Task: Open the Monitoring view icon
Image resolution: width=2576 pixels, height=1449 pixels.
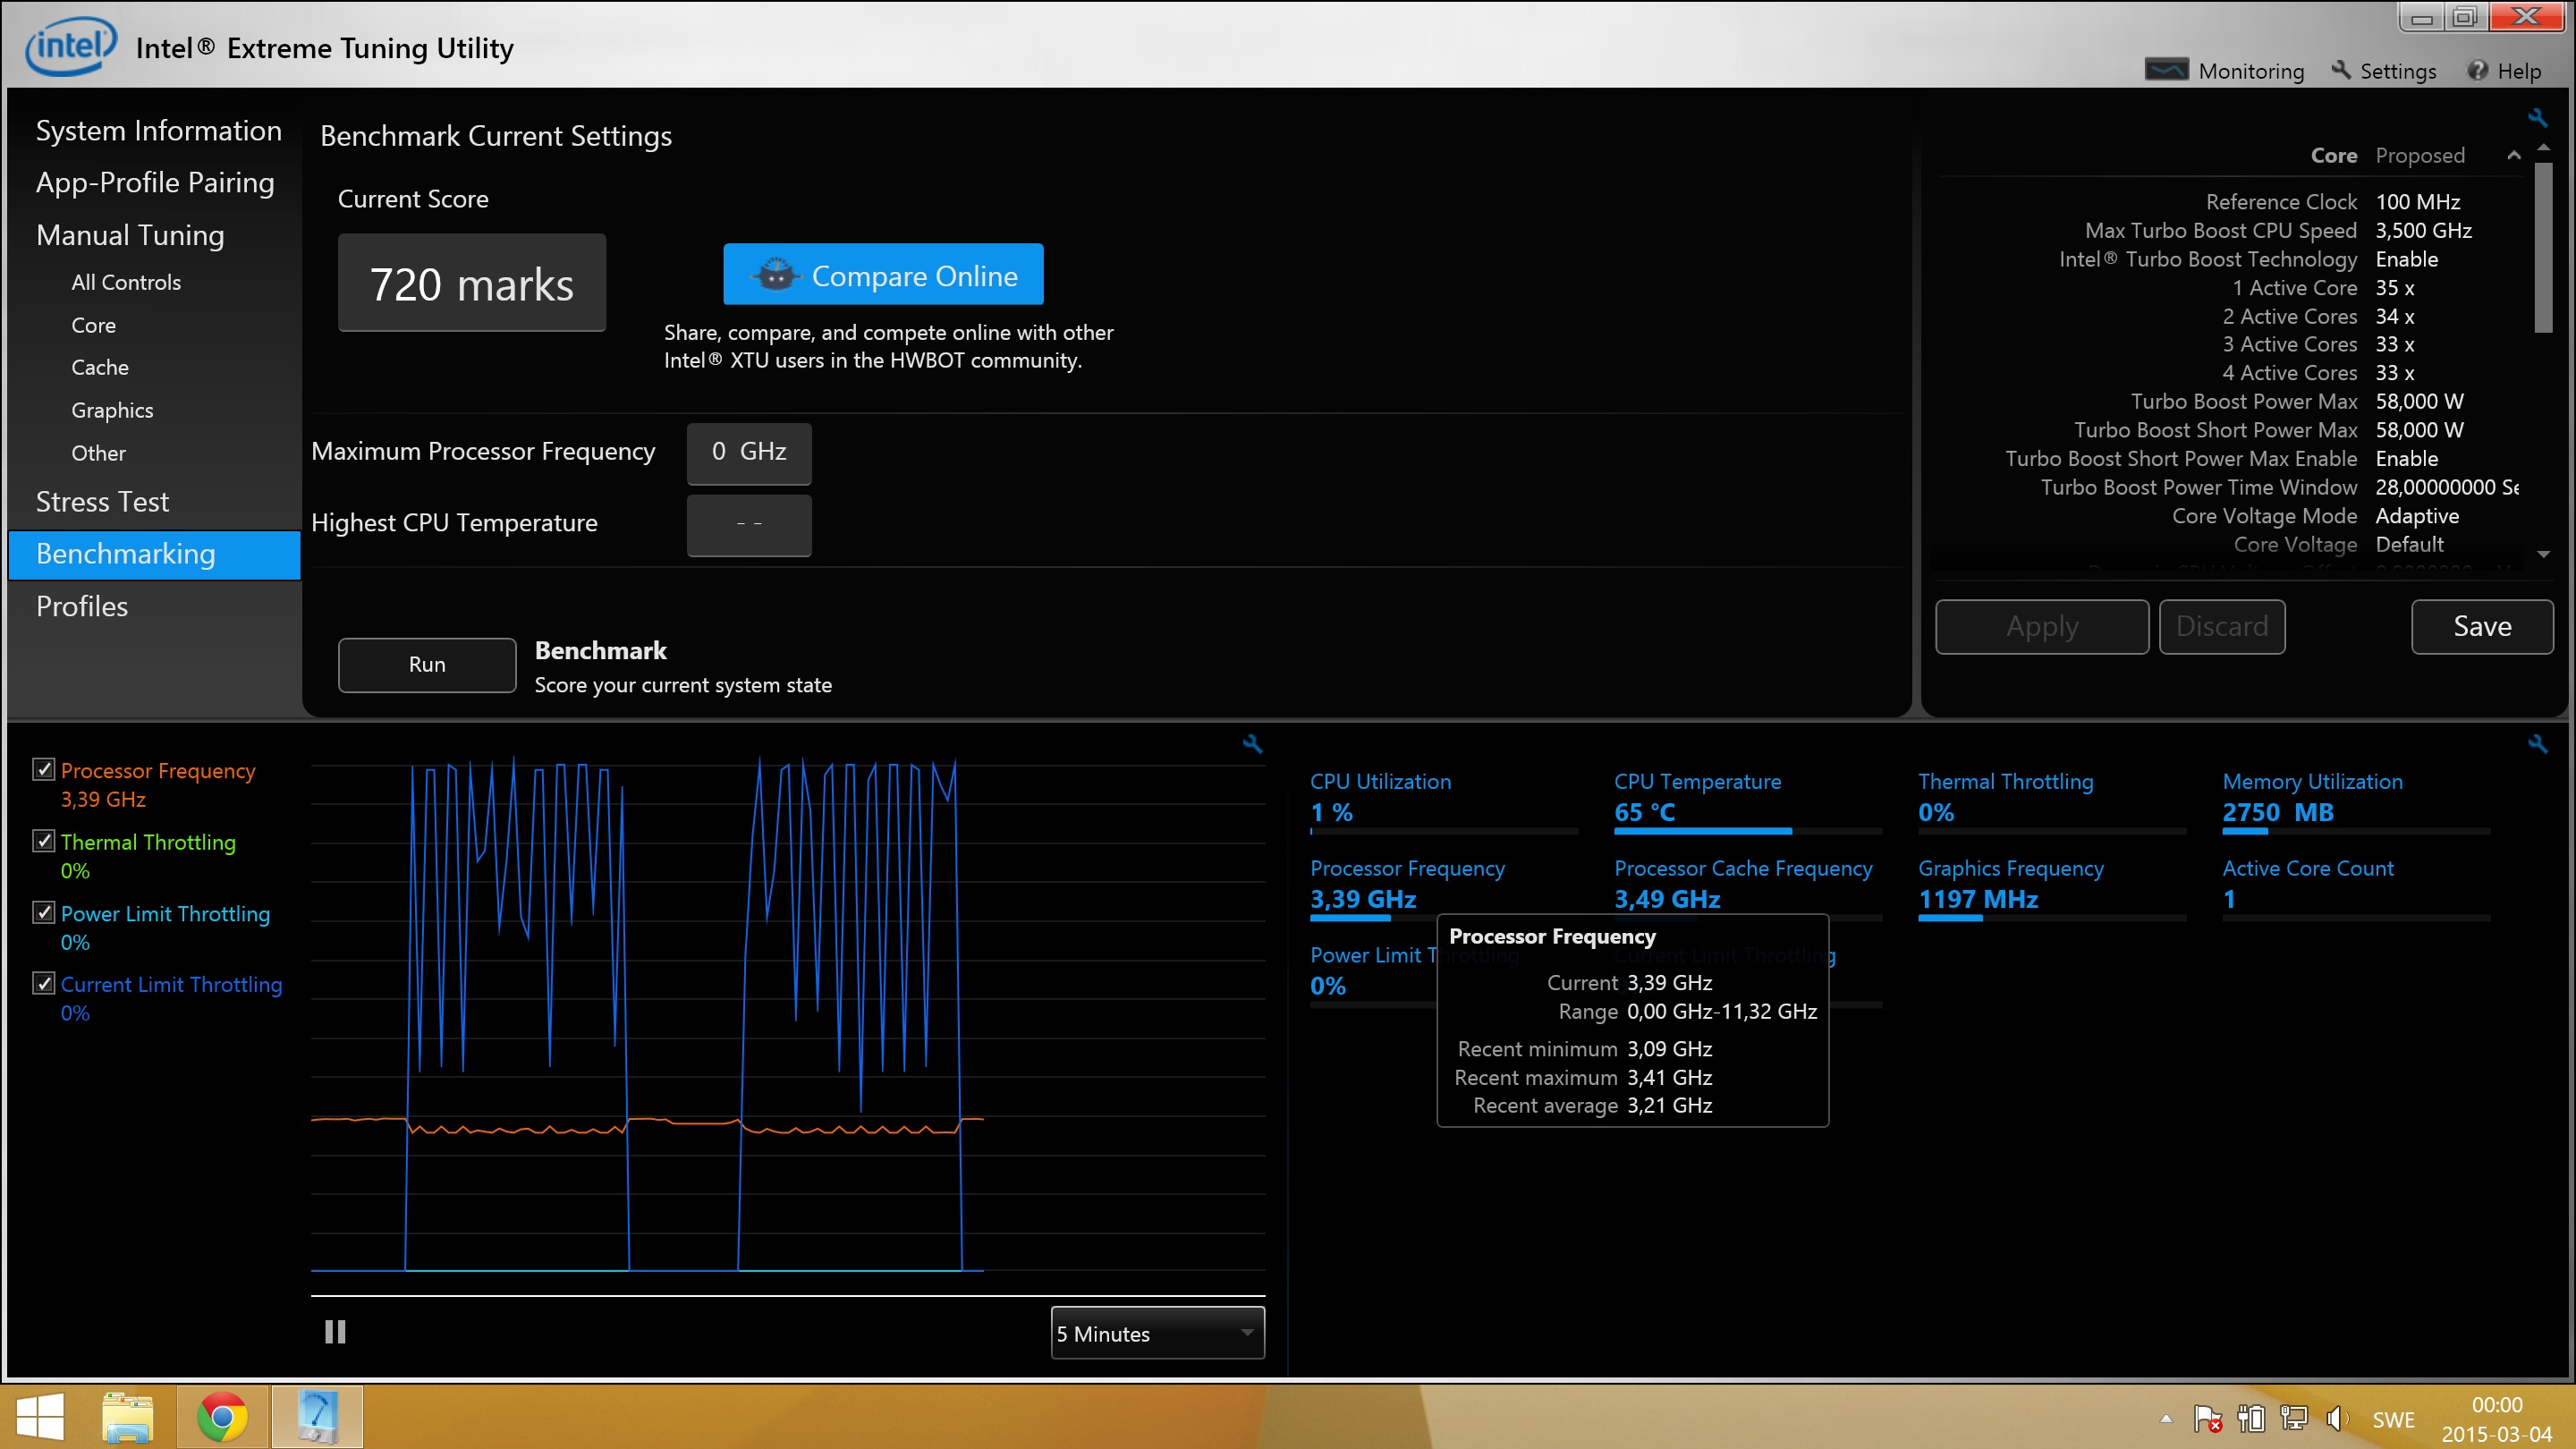Action: pos(2166,70)
